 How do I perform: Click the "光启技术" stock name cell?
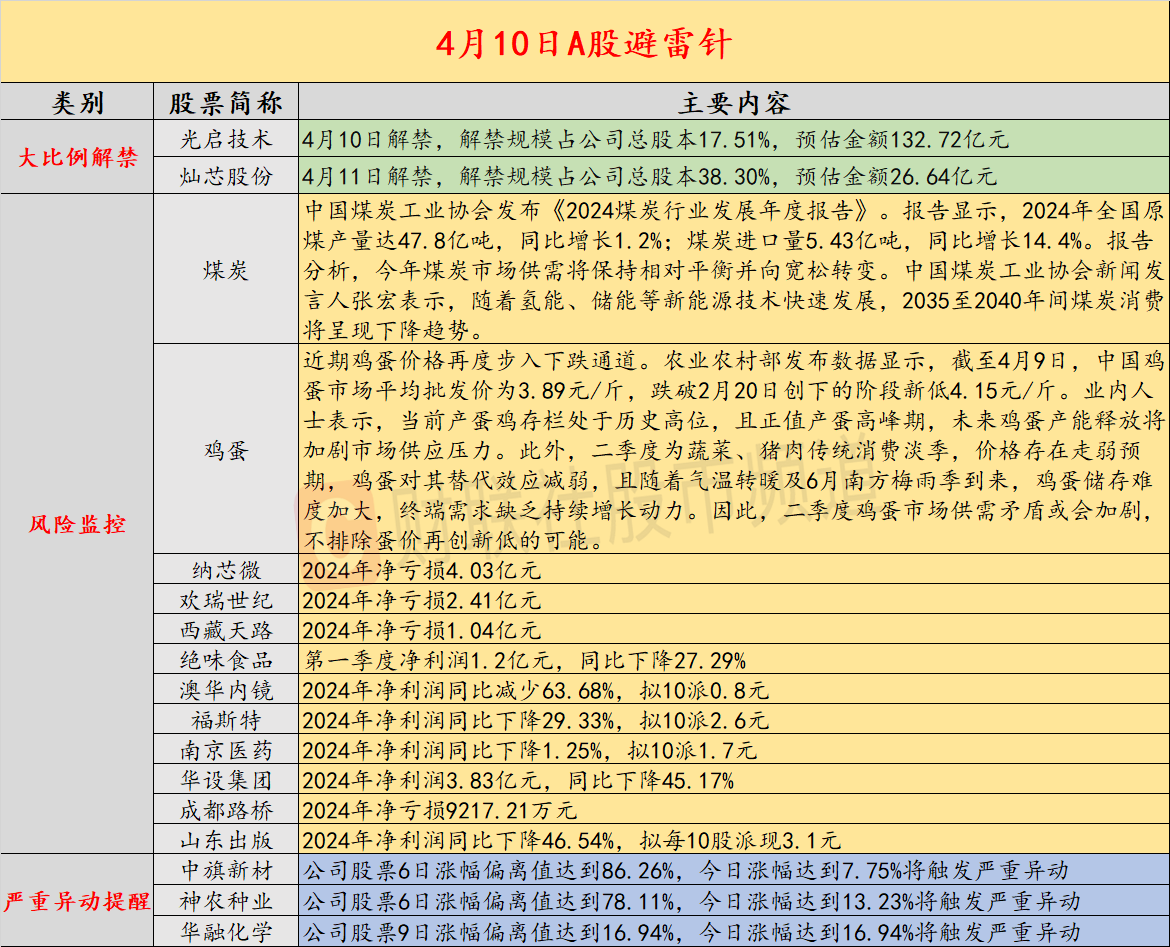tap(226, 140)
